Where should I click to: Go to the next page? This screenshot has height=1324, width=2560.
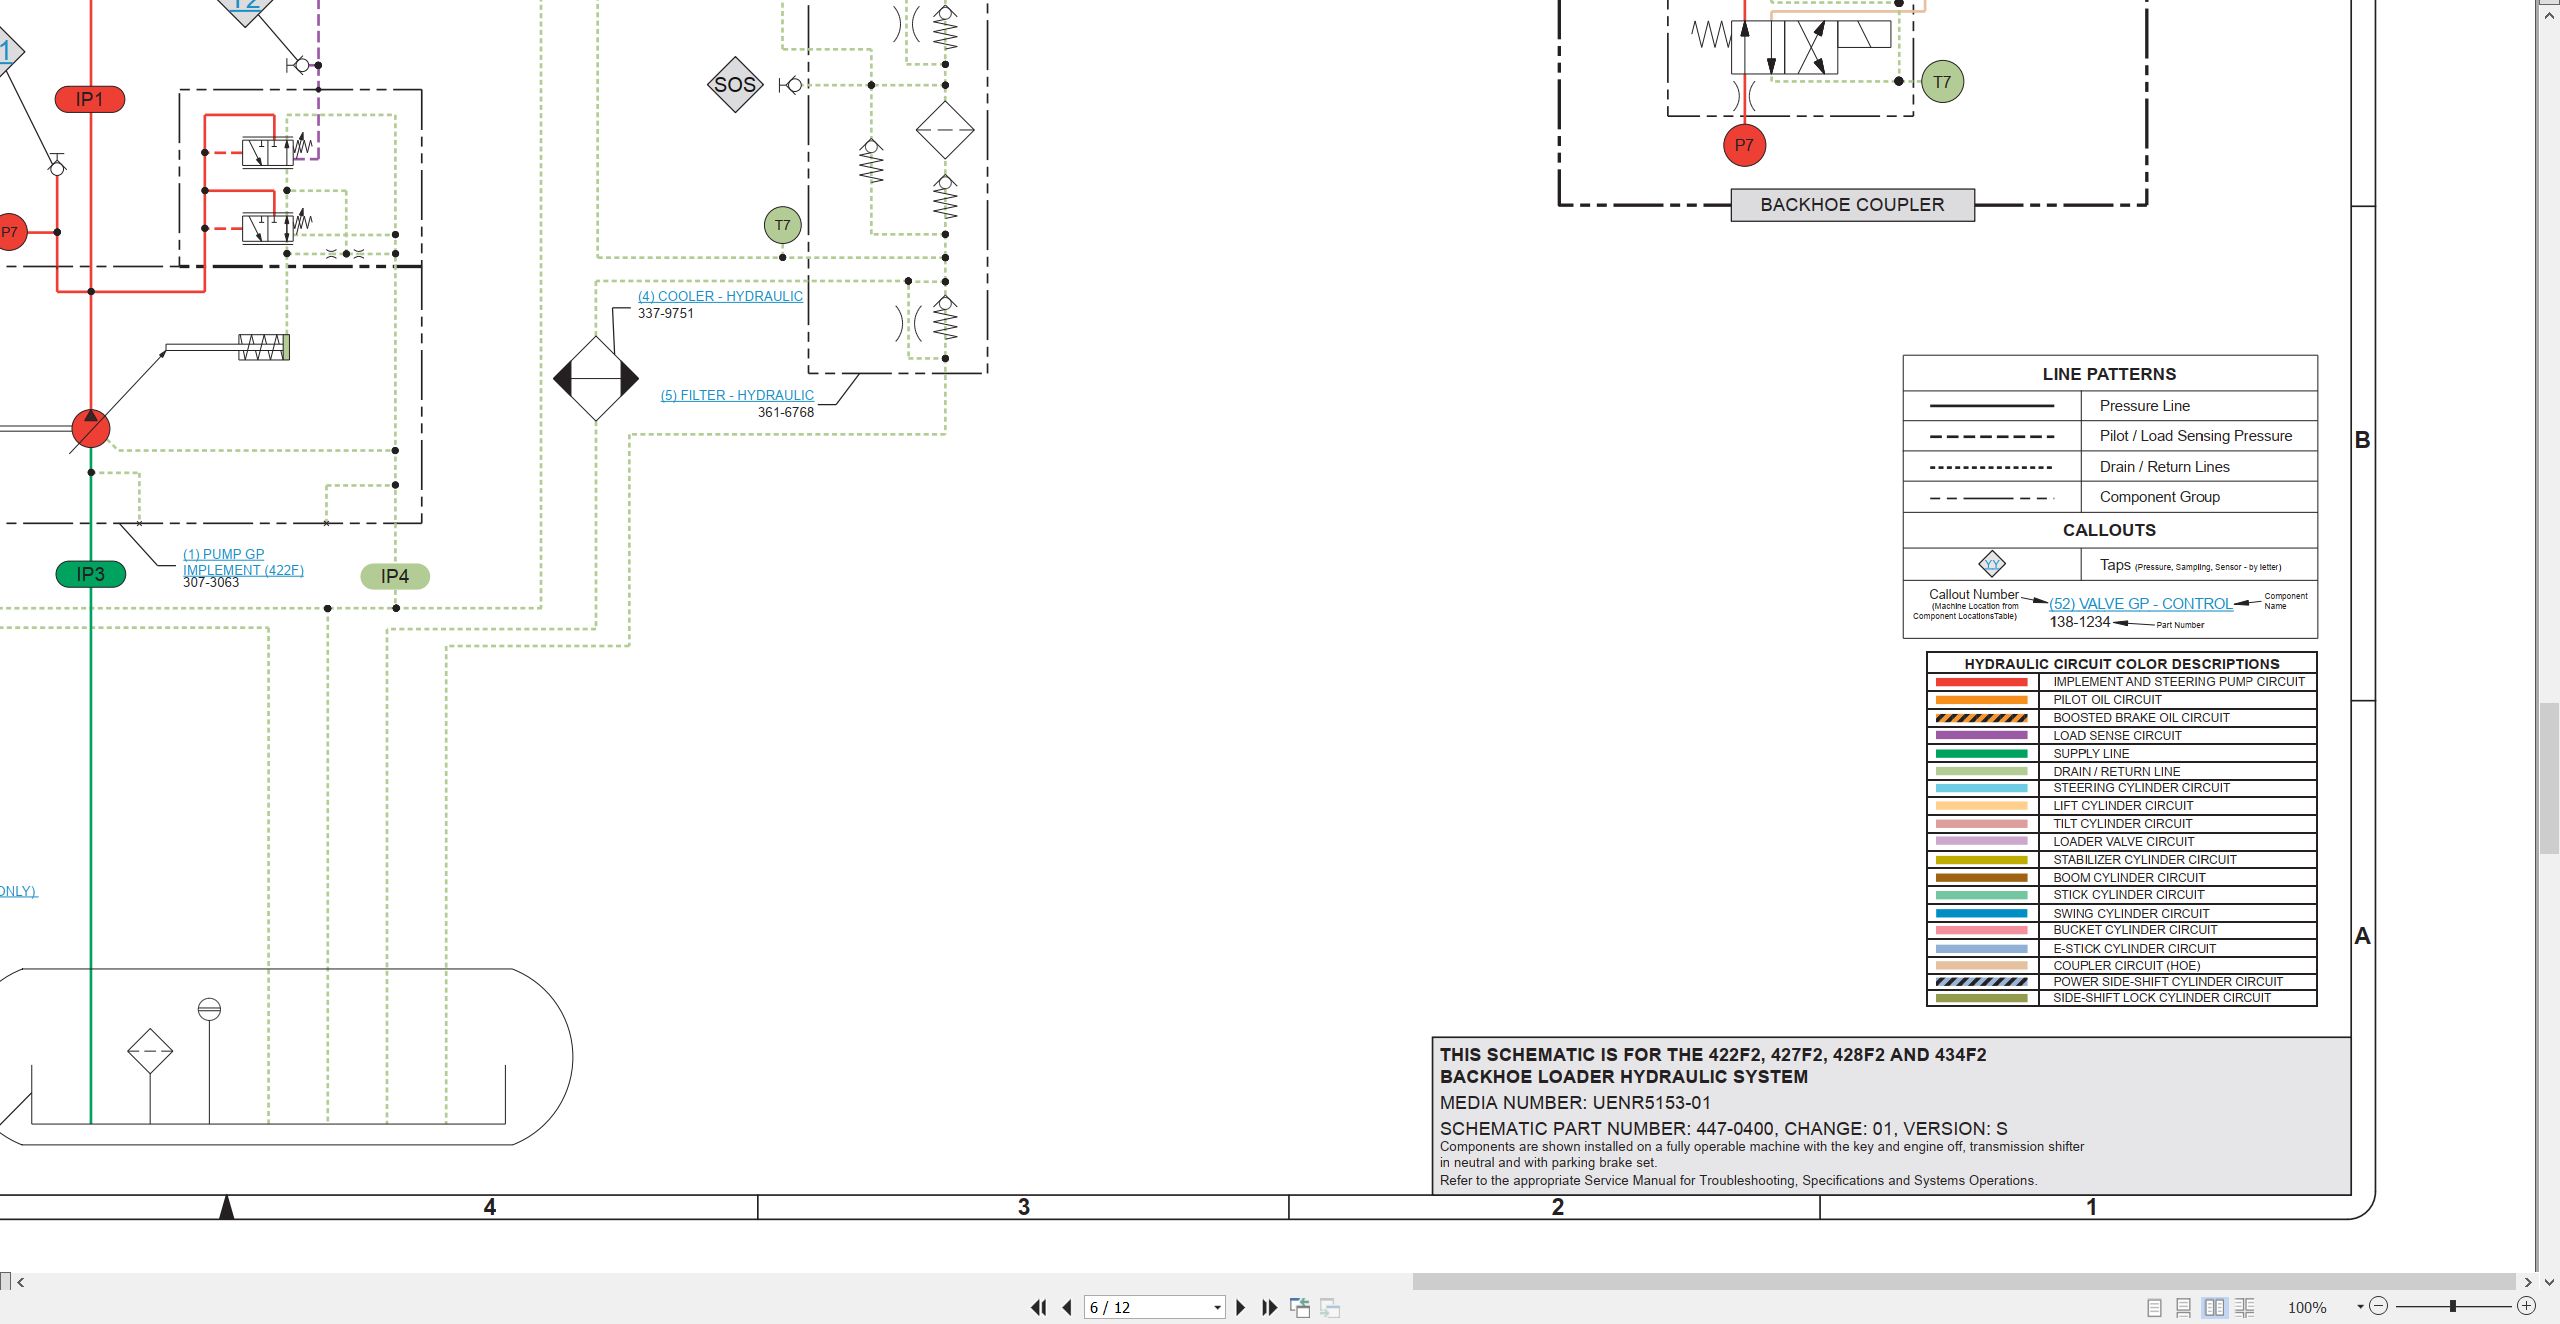(x=1240, y=1307)
